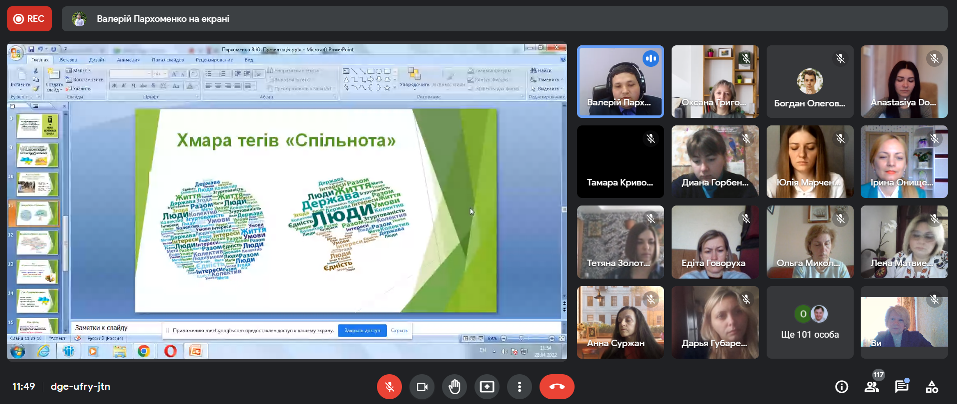This screenshot has height=404, width=957.
Task: Open the Activities shapes icon
Action: tap(932, 387)
